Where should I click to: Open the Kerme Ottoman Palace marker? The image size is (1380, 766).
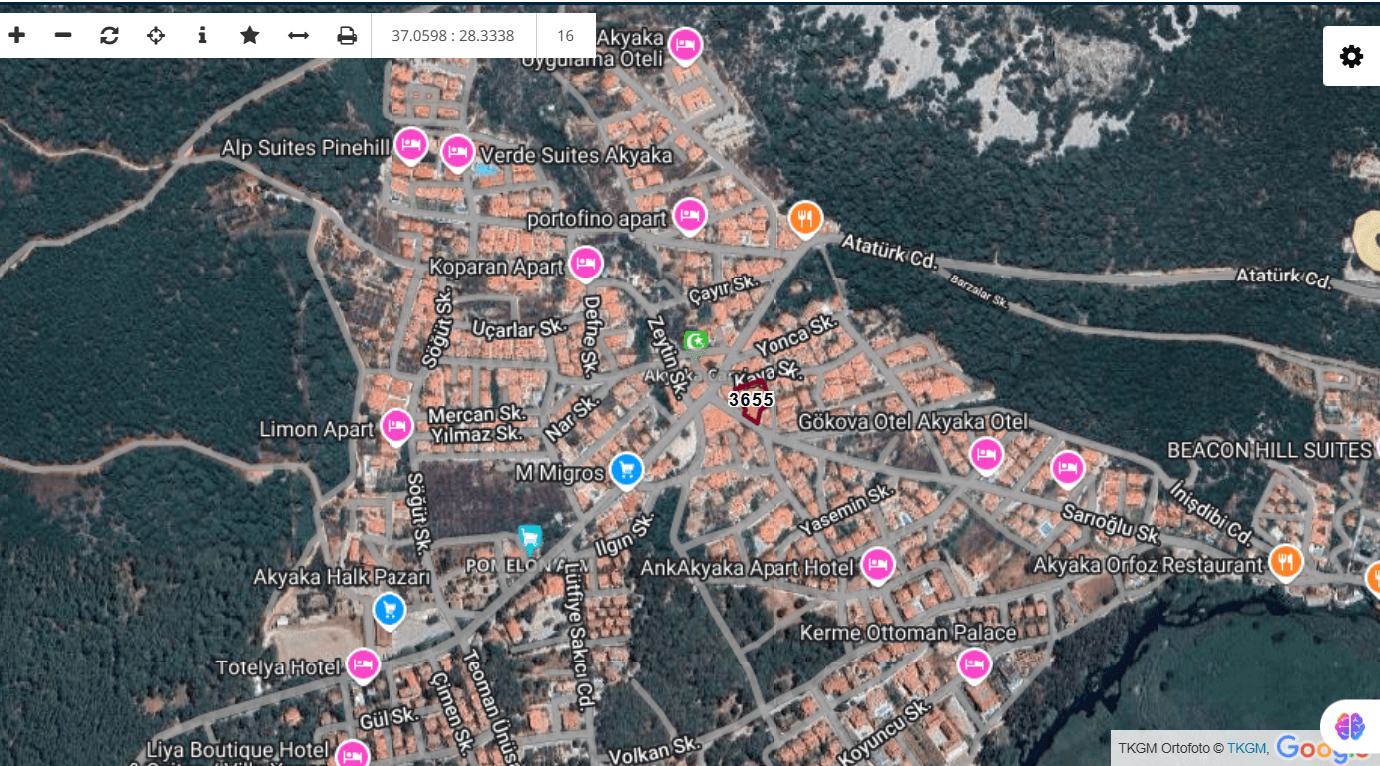pyautogui.click(x=974, y=663)
